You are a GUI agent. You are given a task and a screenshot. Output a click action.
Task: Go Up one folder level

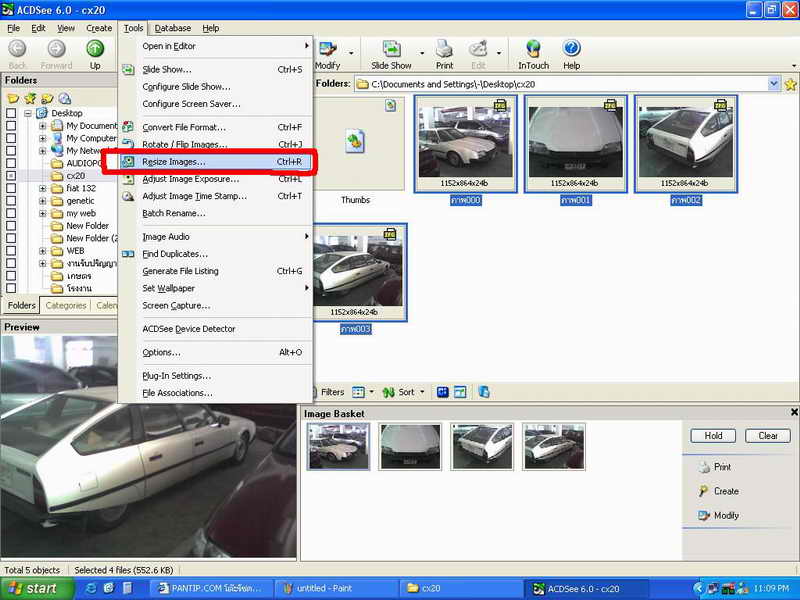coord(95,49)
